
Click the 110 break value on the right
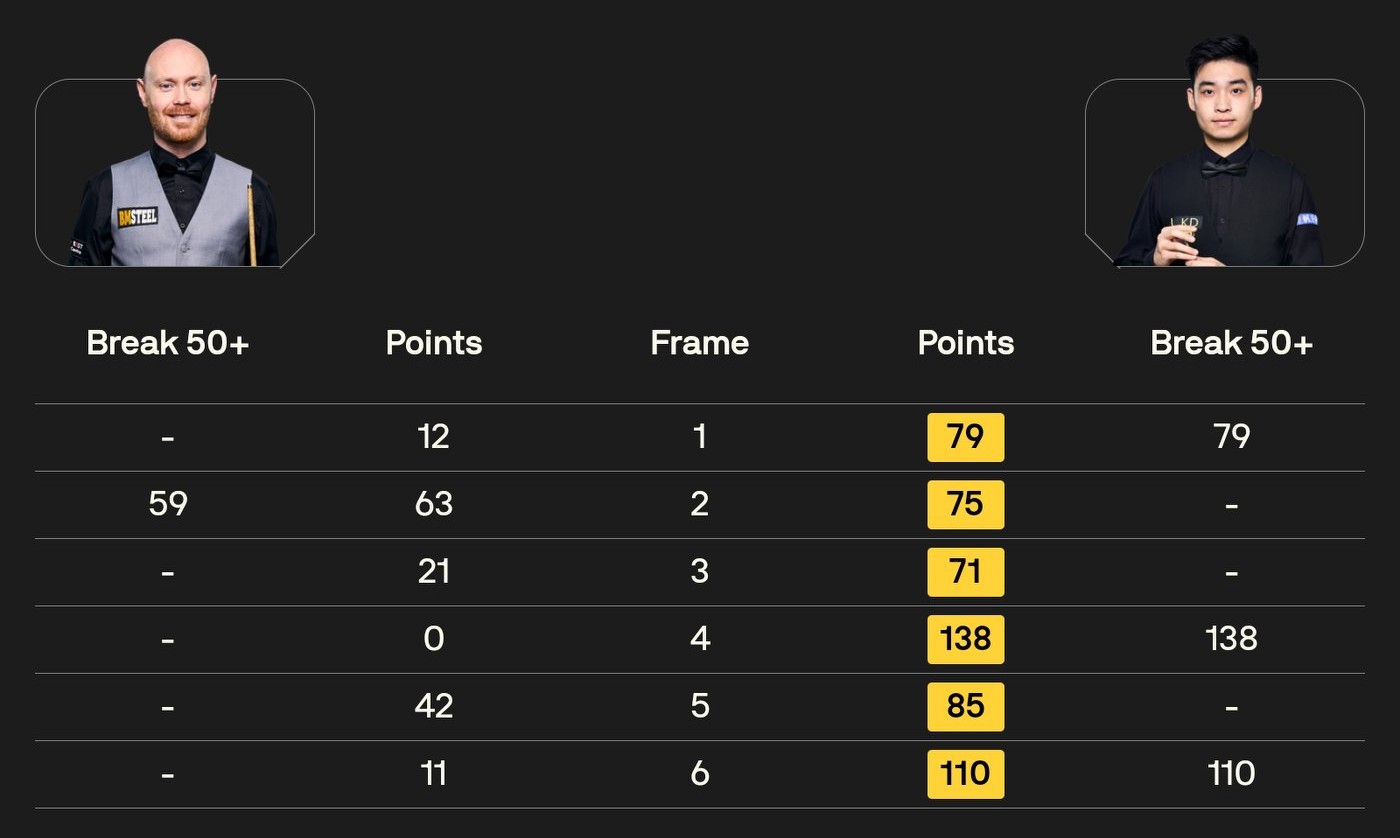(x=1231, y=774)
